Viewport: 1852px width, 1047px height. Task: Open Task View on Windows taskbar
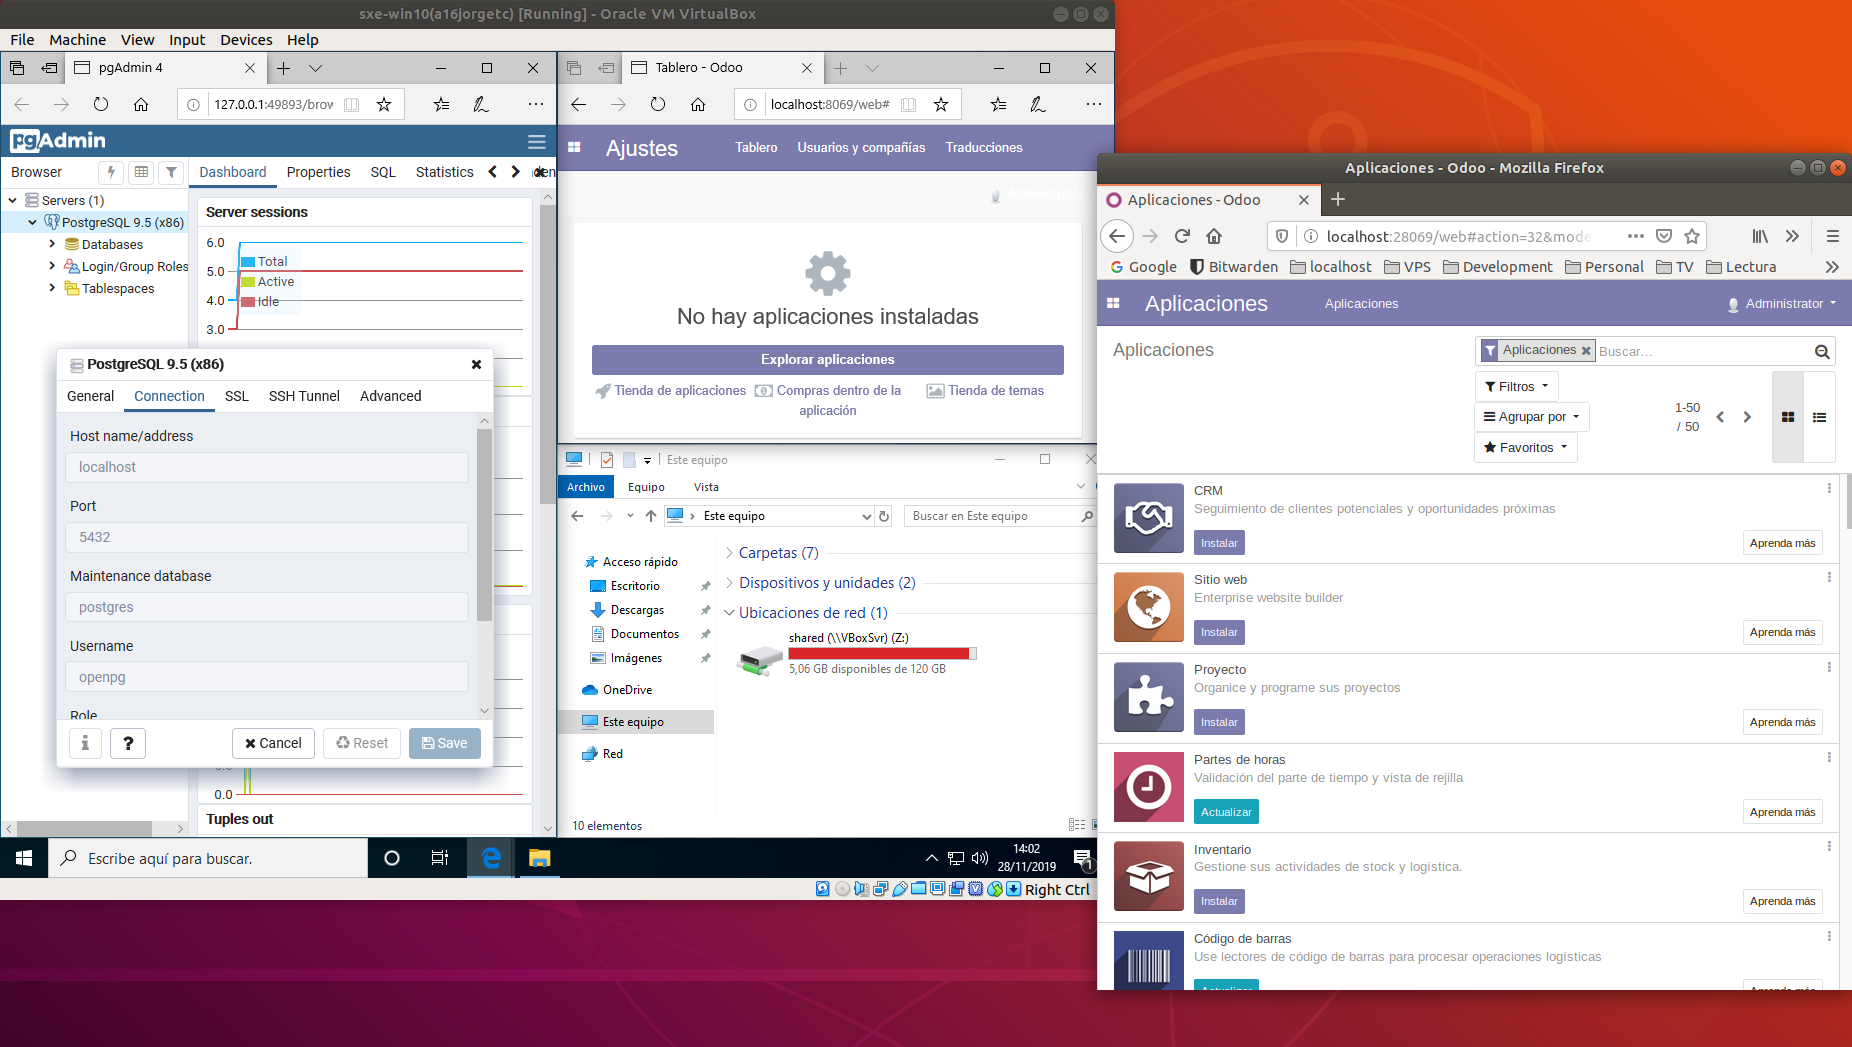tap(439, 858)
